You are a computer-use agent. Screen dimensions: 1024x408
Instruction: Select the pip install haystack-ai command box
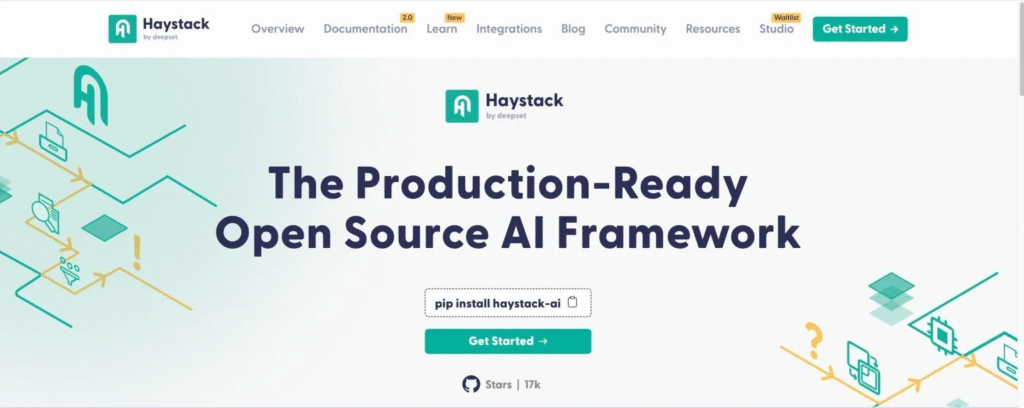pos(507,303)
